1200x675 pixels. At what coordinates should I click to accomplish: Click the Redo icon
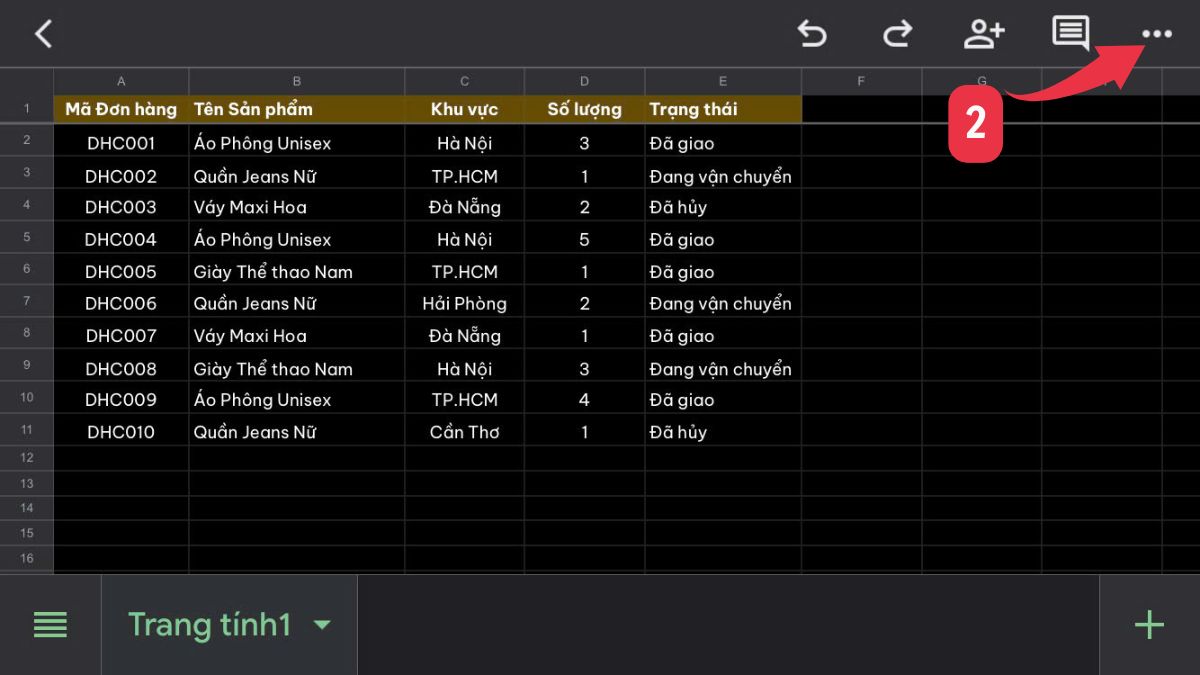897,33
